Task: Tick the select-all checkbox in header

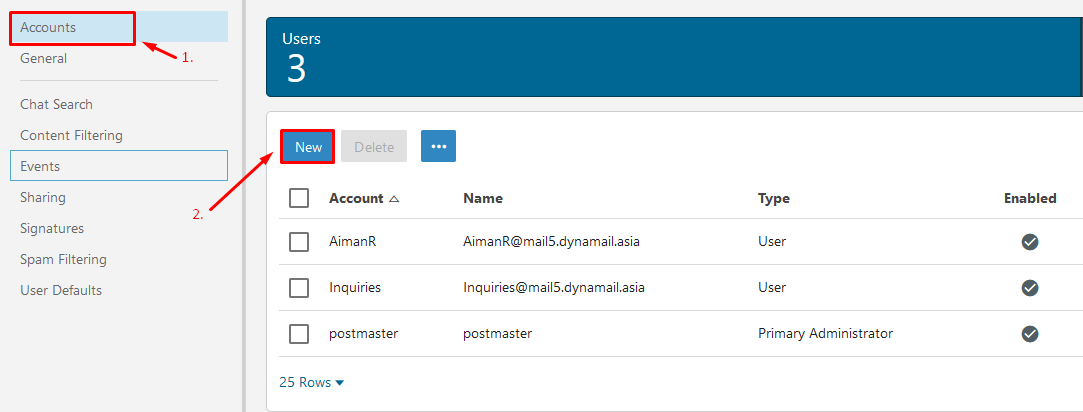Action: pyautogui.click(x=299, y=198)
